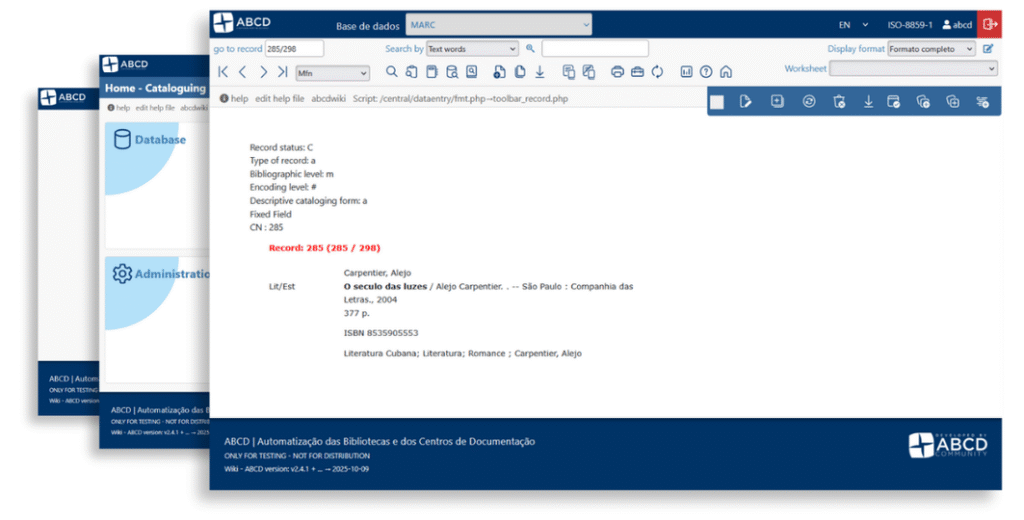Open the statistics chart icon
1024x520 pixels.
click(687, 72)
